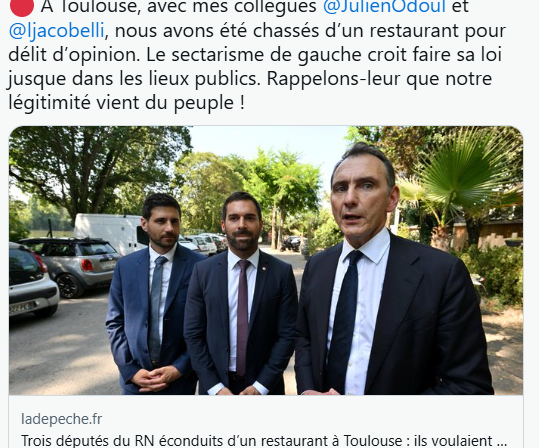Open headline "Trois députés du RN éconduits"
The width and height of the screenshot is (539, 448).
coord(264,440)
